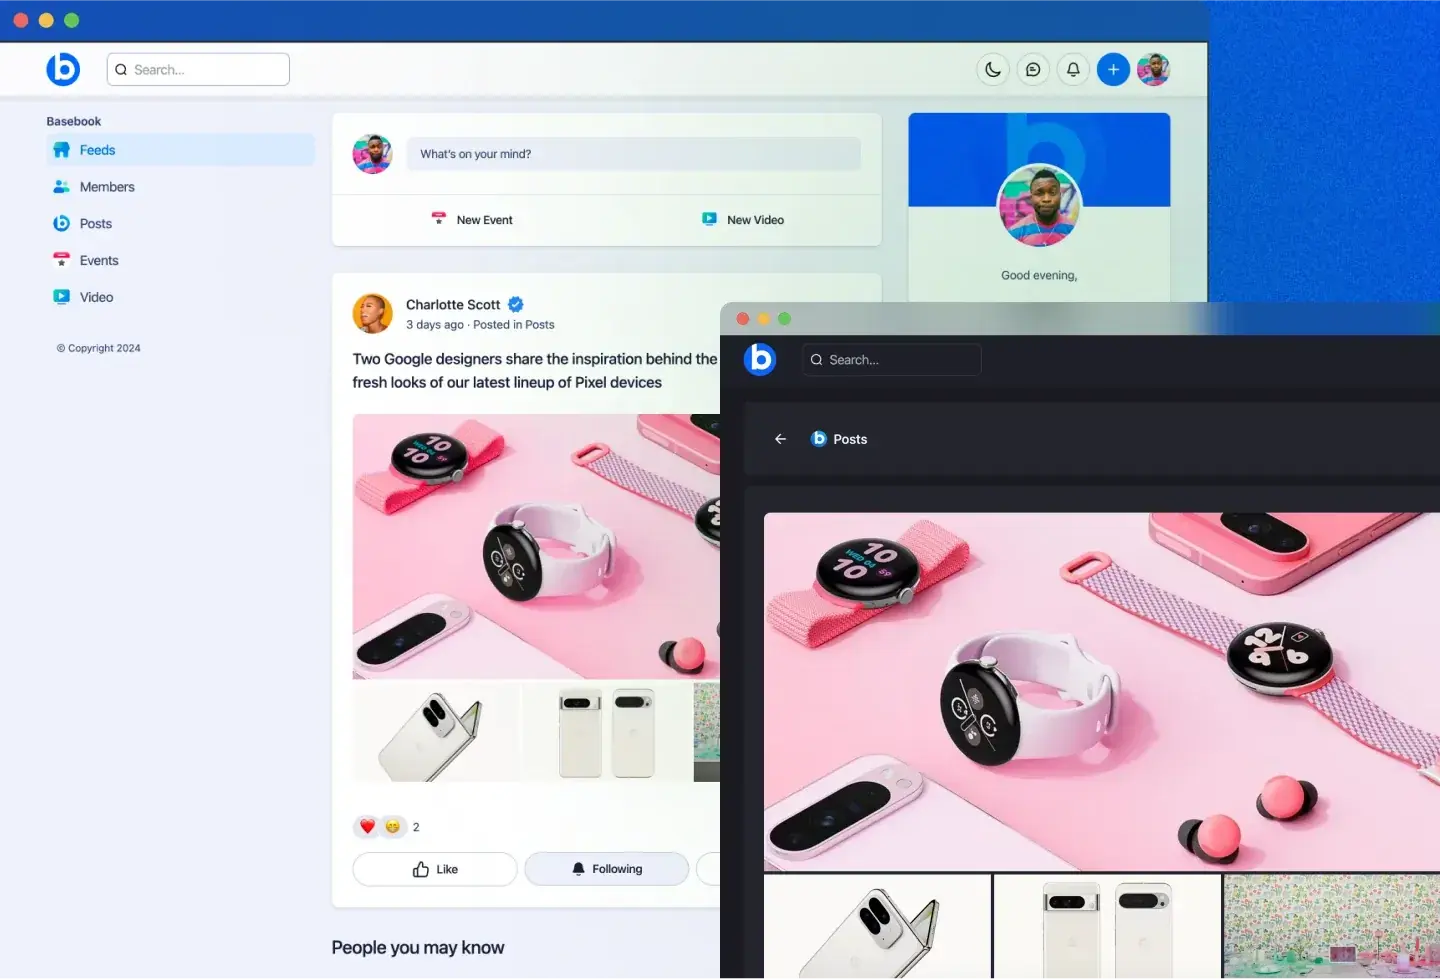Toggle the Following button on the post

click(x=607, y=869)
